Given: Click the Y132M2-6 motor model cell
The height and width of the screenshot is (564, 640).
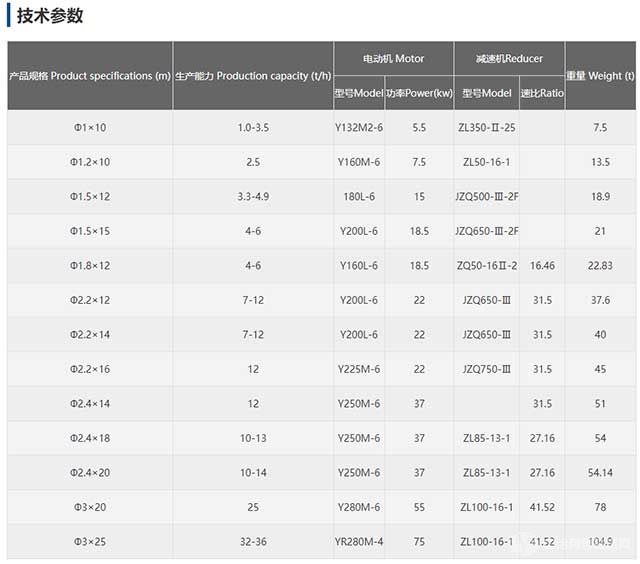Looking at the screenshot, I should (359, 127).
